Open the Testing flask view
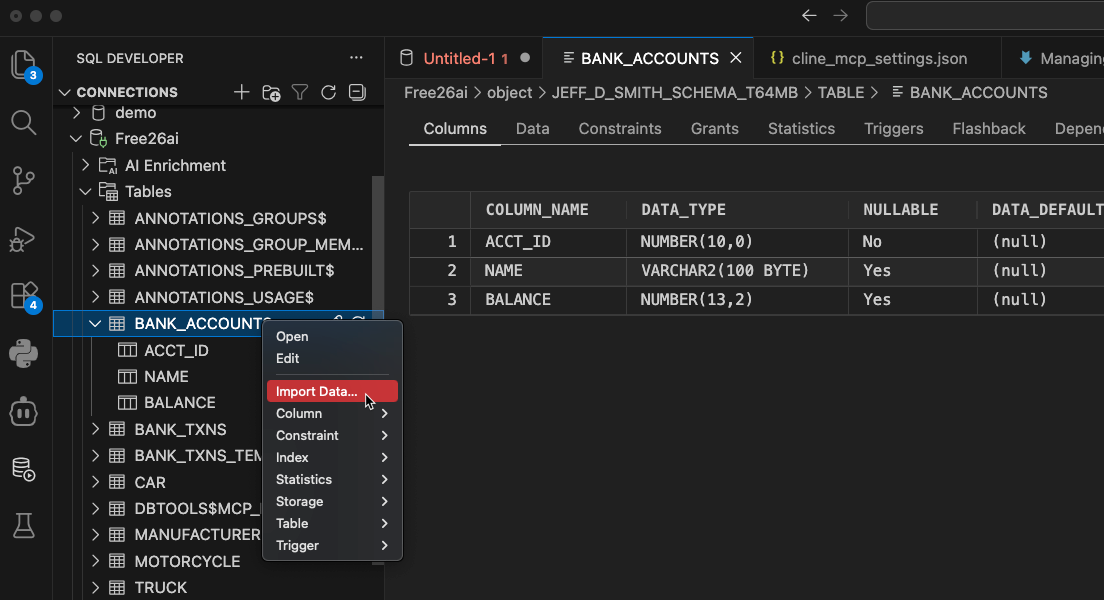1104x600 pixels. coord(23,525)
